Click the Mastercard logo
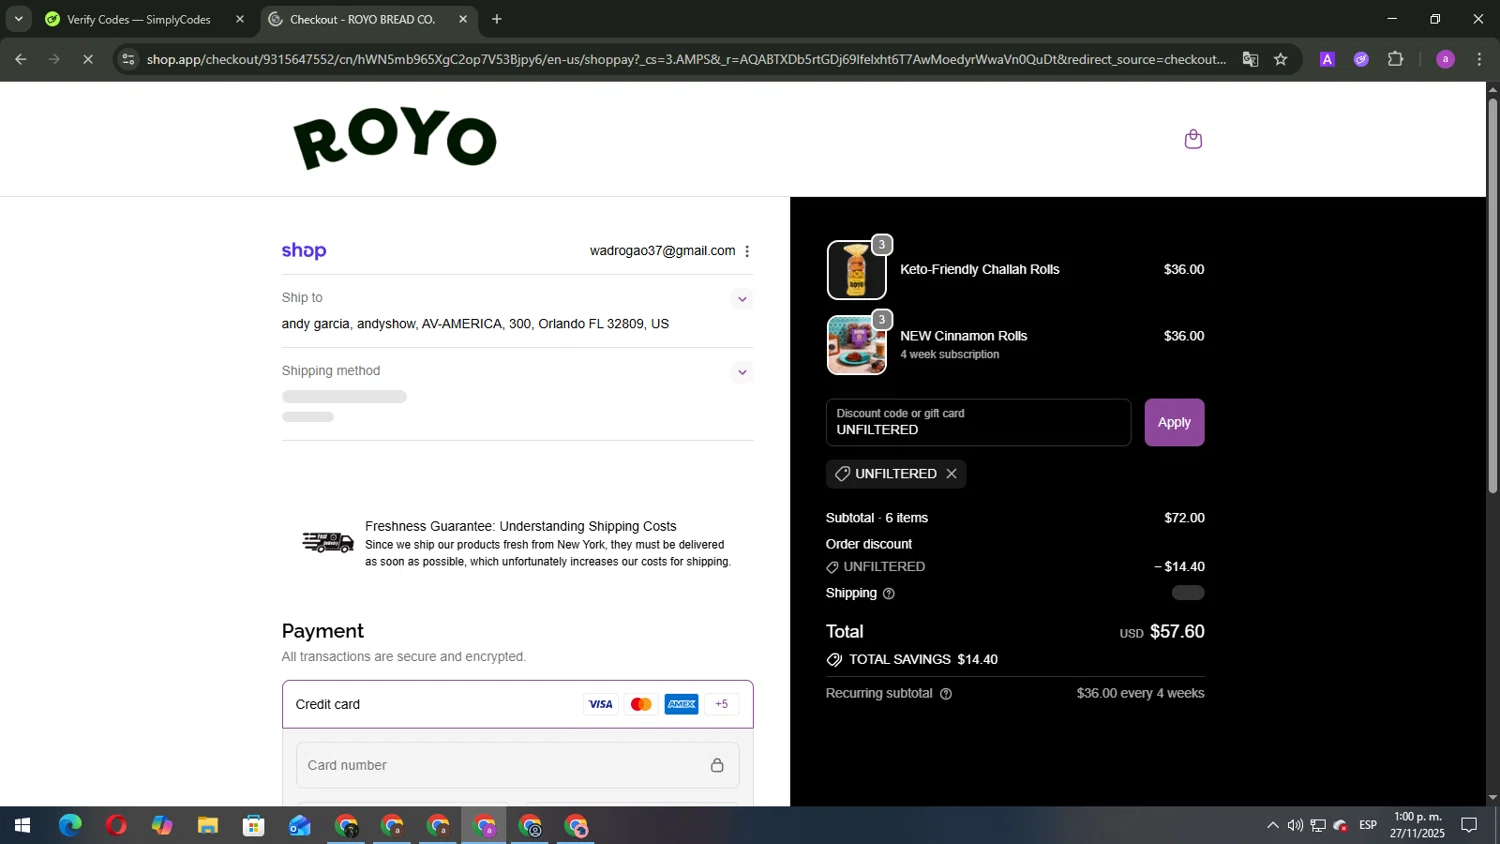This screenshot has width=1500, height=844. [x=641, y=704]
